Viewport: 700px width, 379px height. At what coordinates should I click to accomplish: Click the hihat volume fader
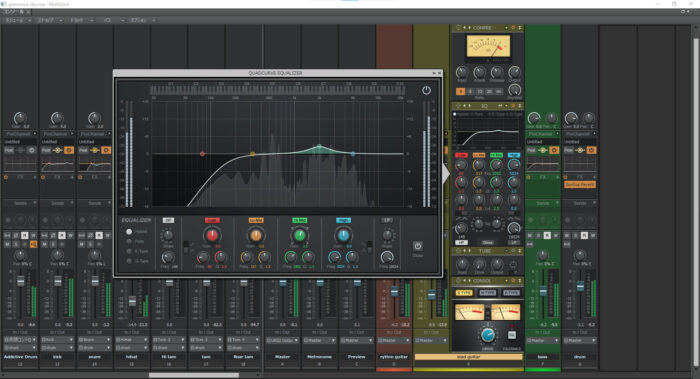(x=132, y=301)
